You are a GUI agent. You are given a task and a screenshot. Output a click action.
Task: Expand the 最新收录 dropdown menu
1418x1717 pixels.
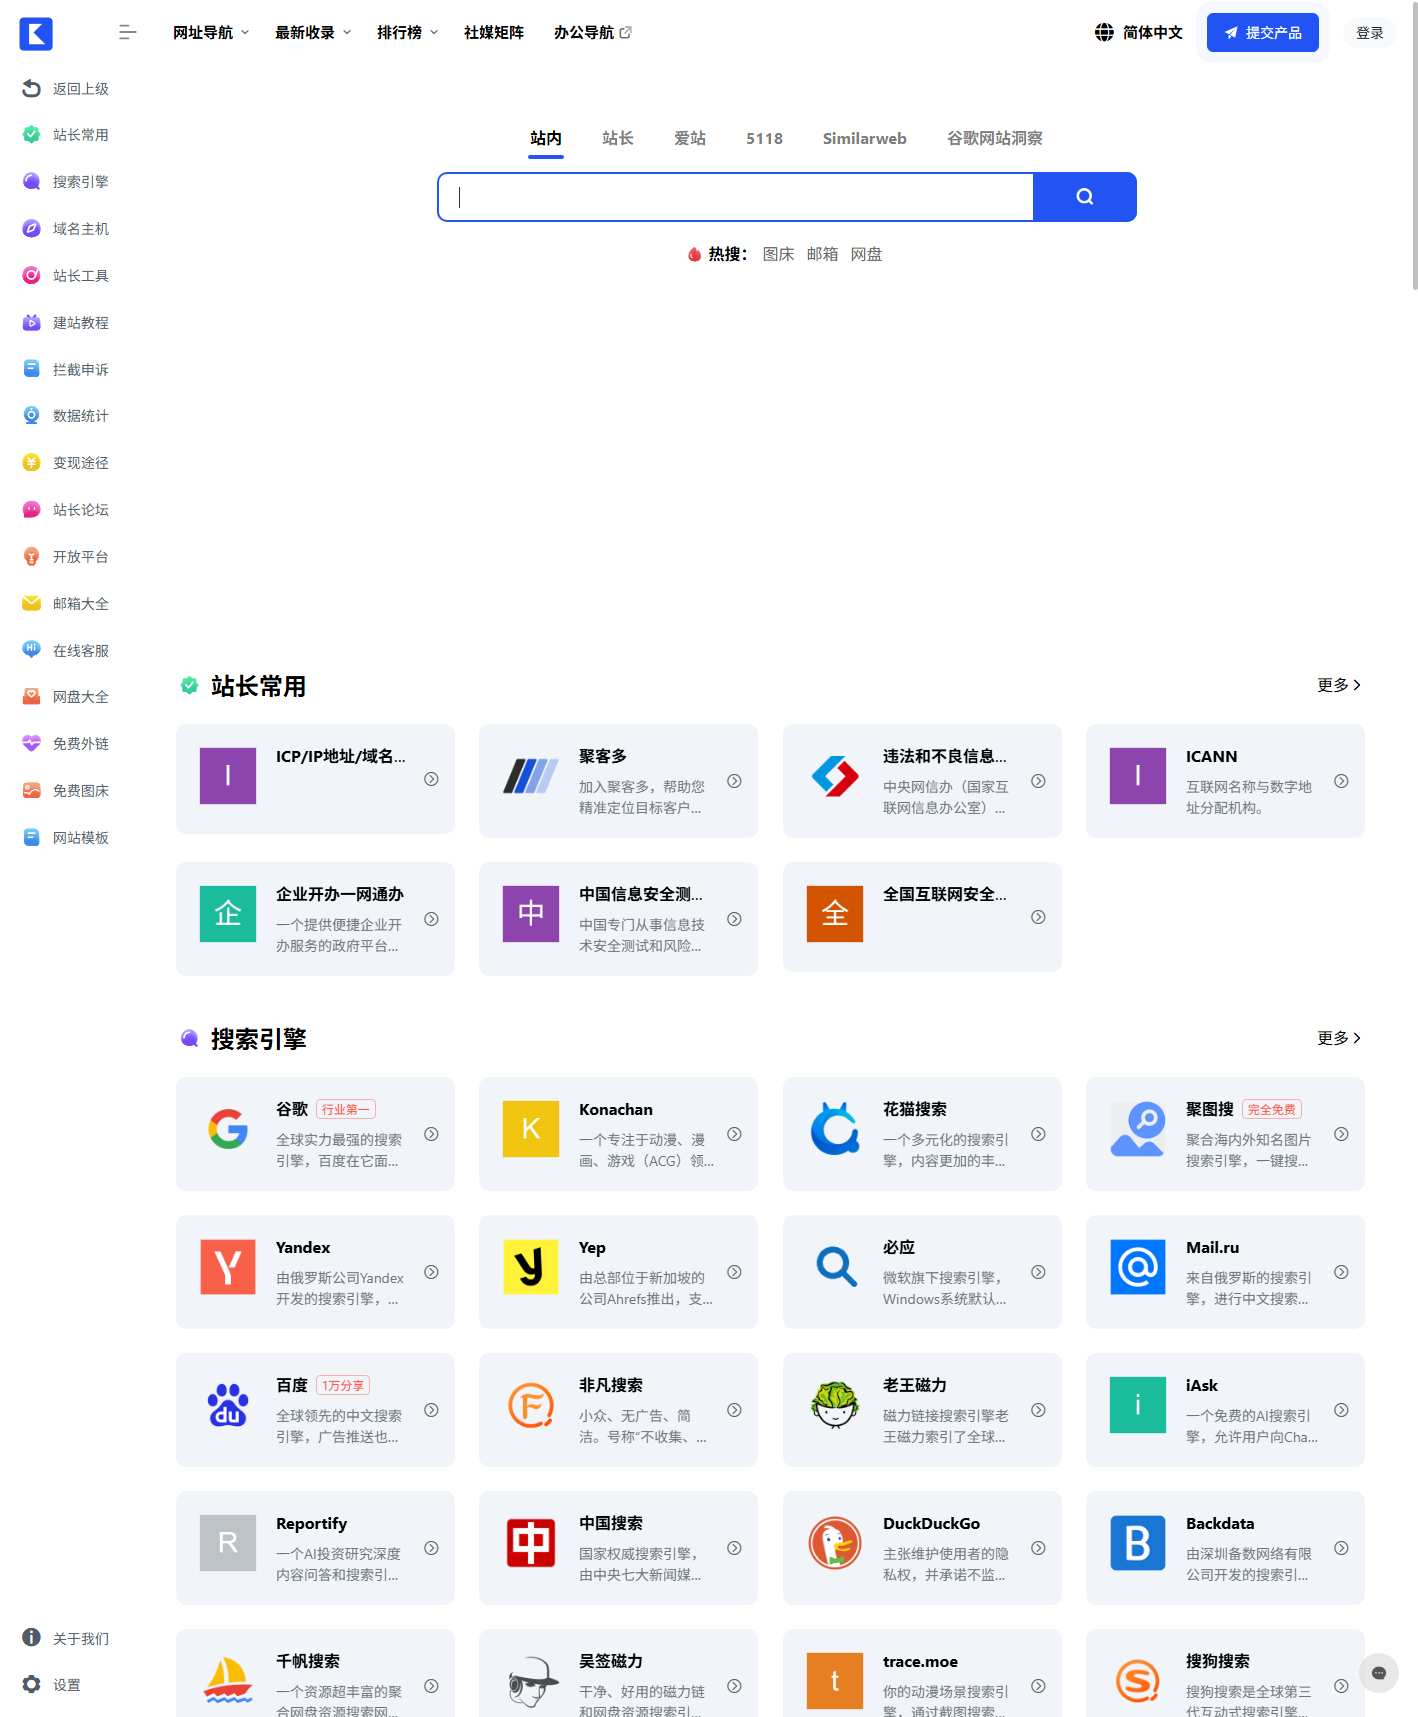coord(313,33)
